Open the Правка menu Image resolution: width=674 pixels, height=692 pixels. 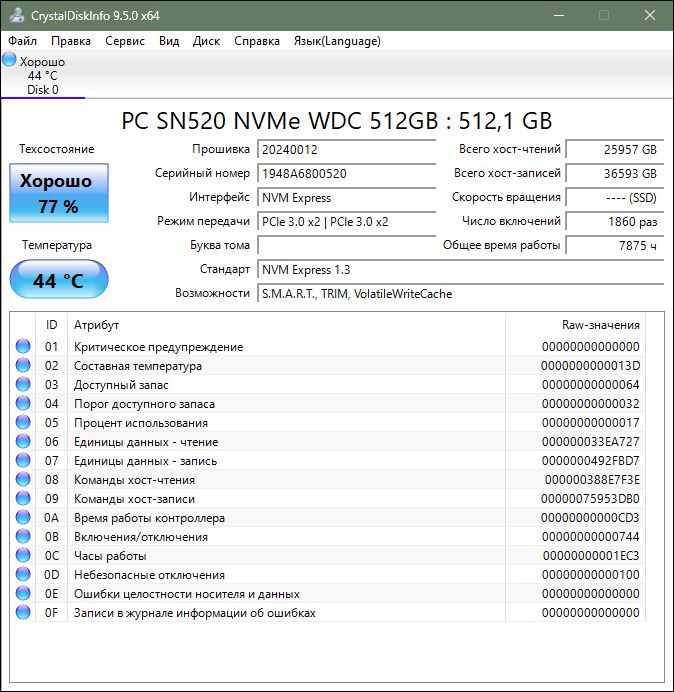[x=71, y=41]
